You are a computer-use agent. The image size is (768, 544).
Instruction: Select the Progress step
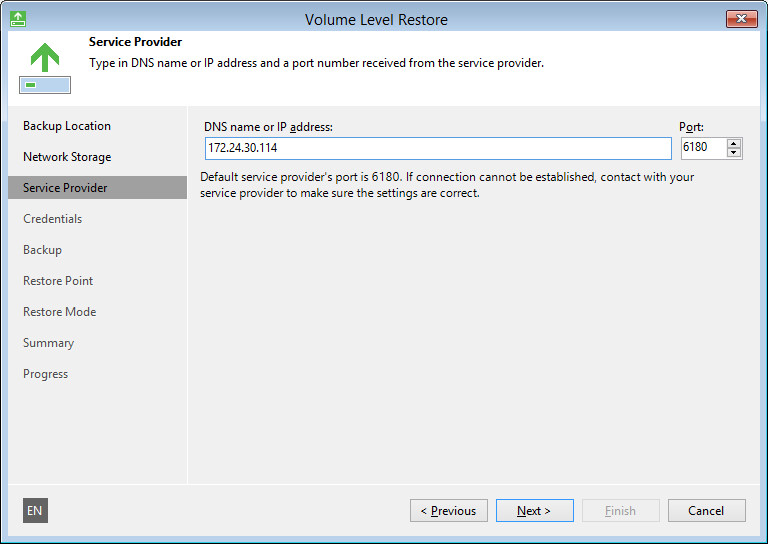[x=46, y=374]
